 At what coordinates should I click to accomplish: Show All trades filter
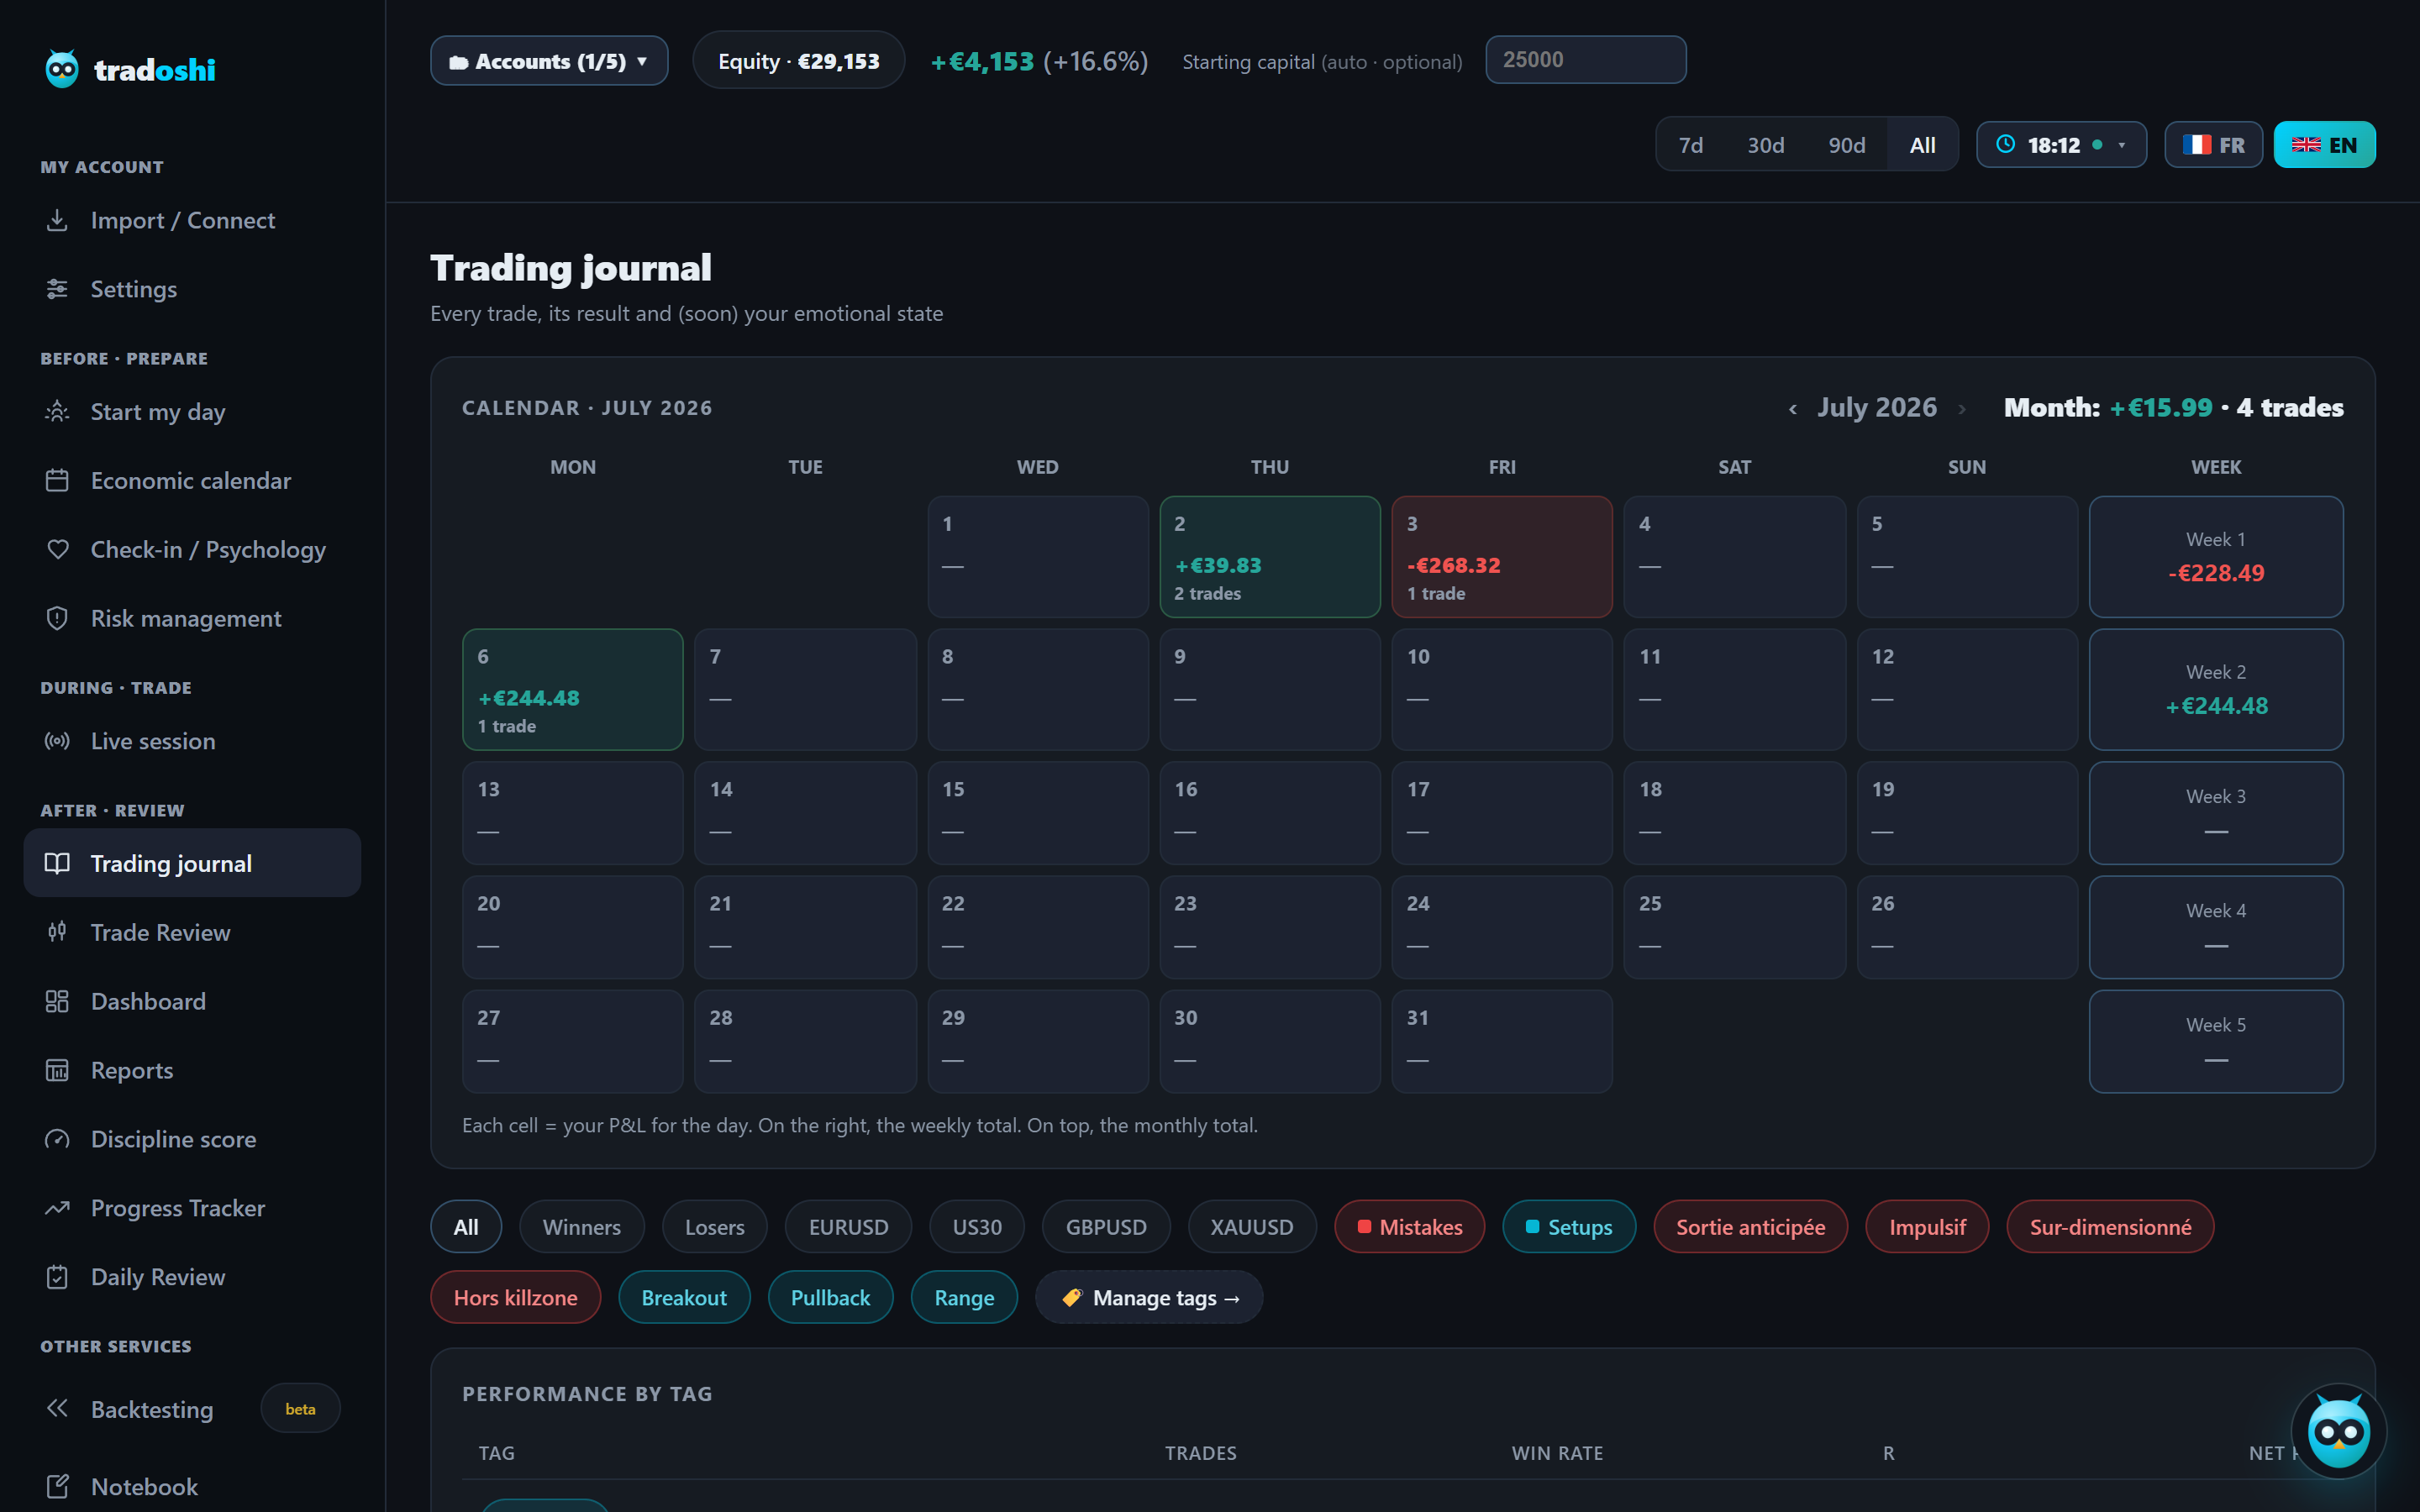click(x=466, y=1226)
